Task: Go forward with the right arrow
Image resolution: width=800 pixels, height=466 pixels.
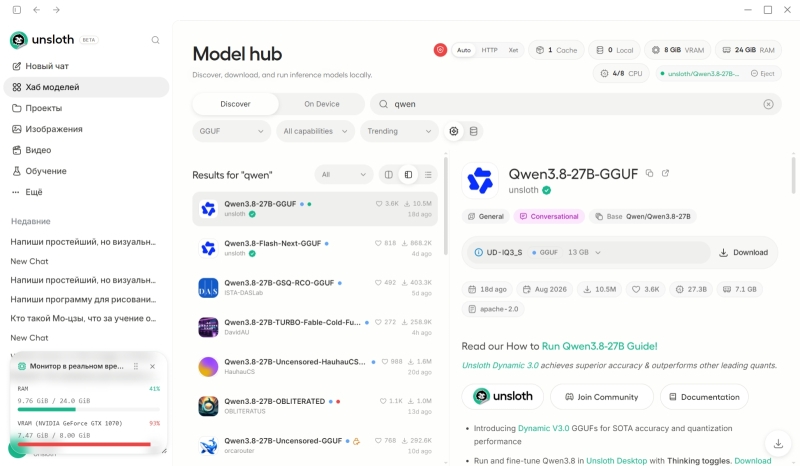Action: (x=56, y=10)
